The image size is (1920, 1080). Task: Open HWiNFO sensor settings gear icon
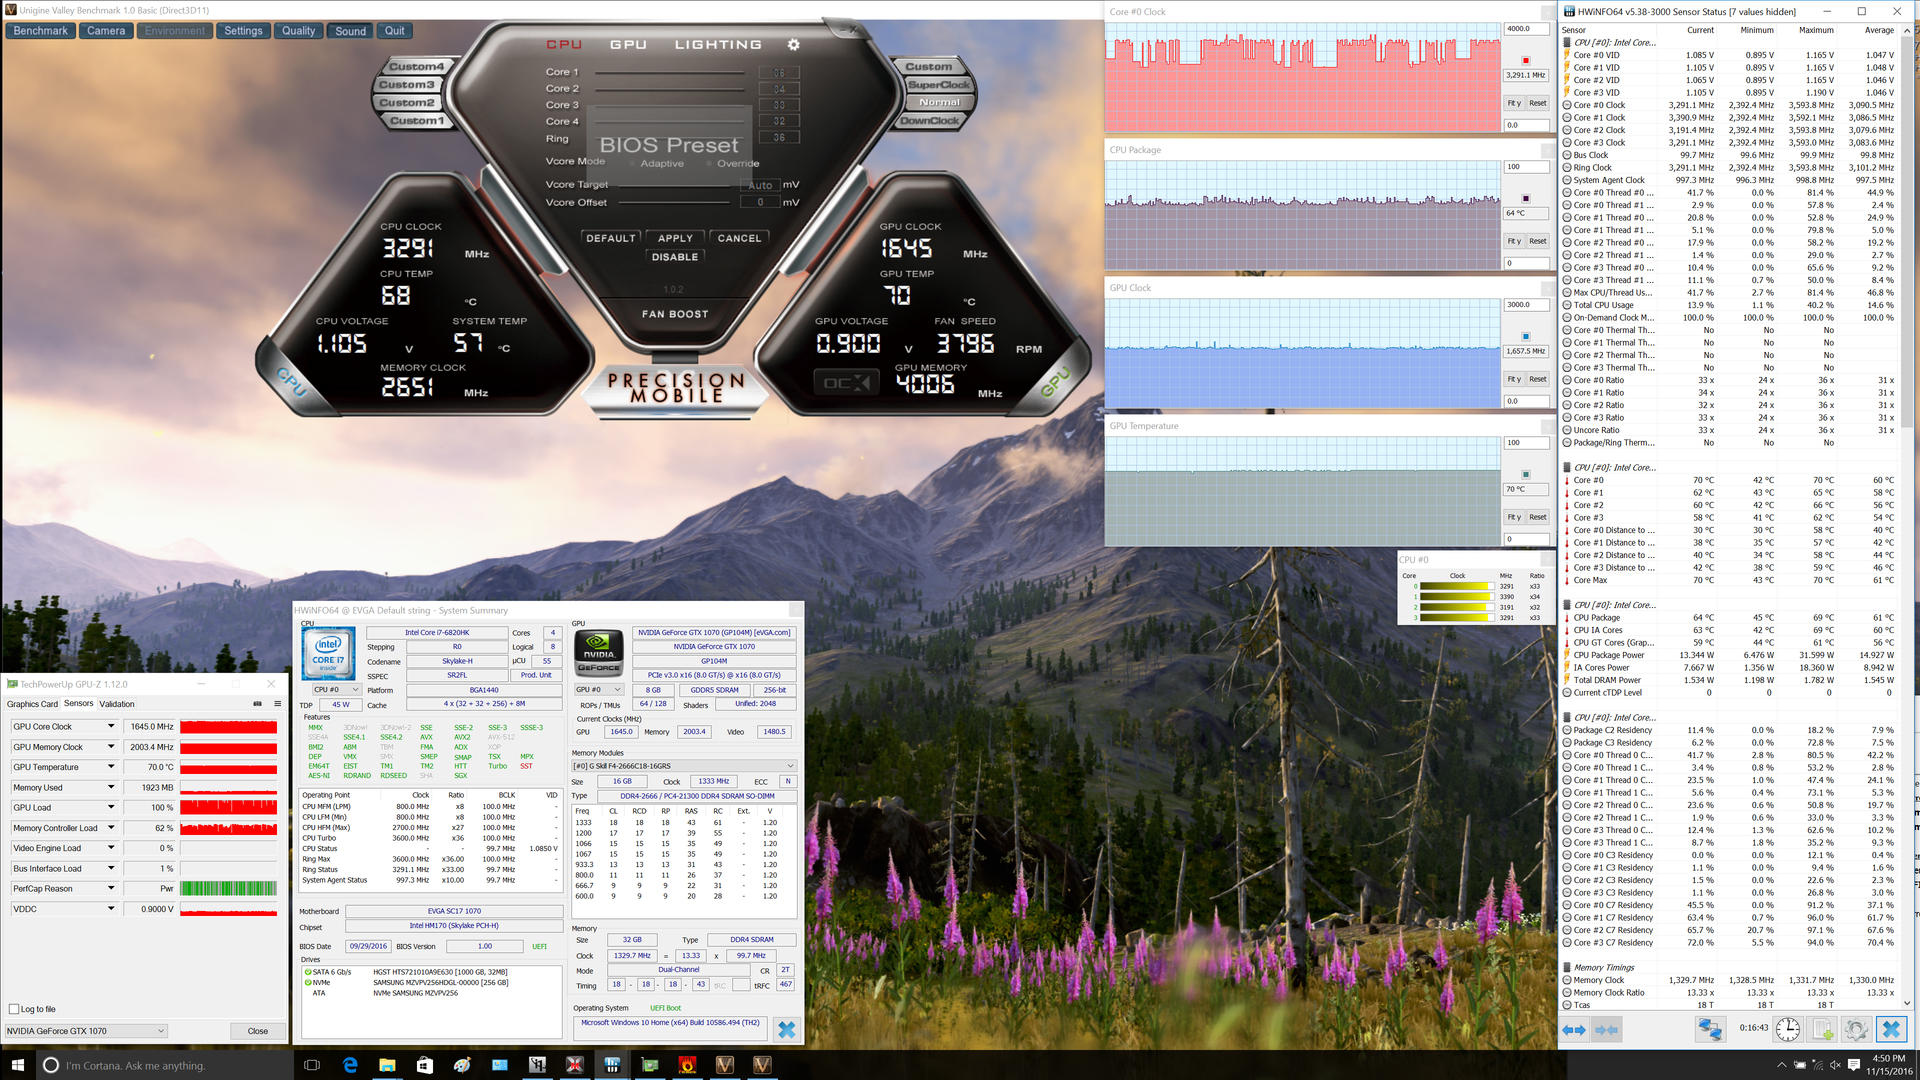(1857, 1029)
